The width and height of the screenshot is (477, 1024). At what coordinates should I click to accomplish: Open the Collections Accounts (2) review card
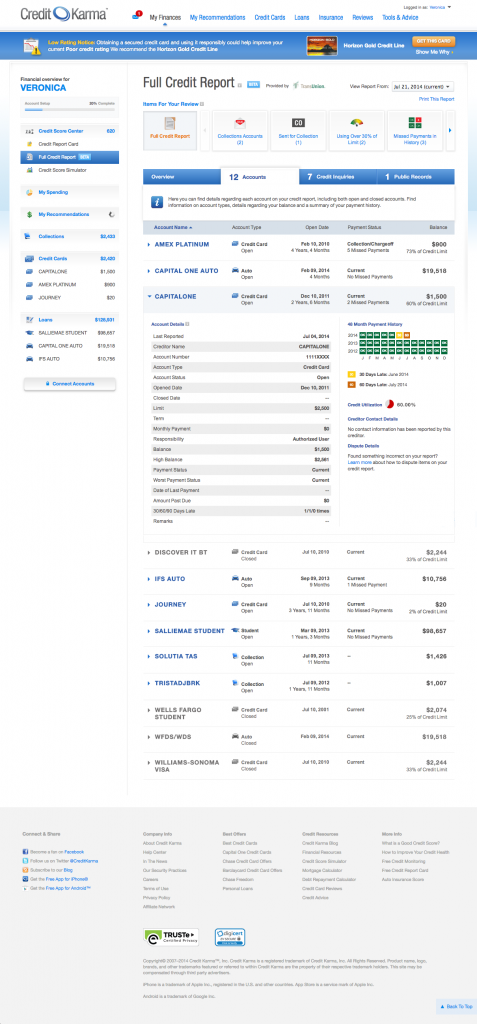pyautogui.click(x=239, y=131)
